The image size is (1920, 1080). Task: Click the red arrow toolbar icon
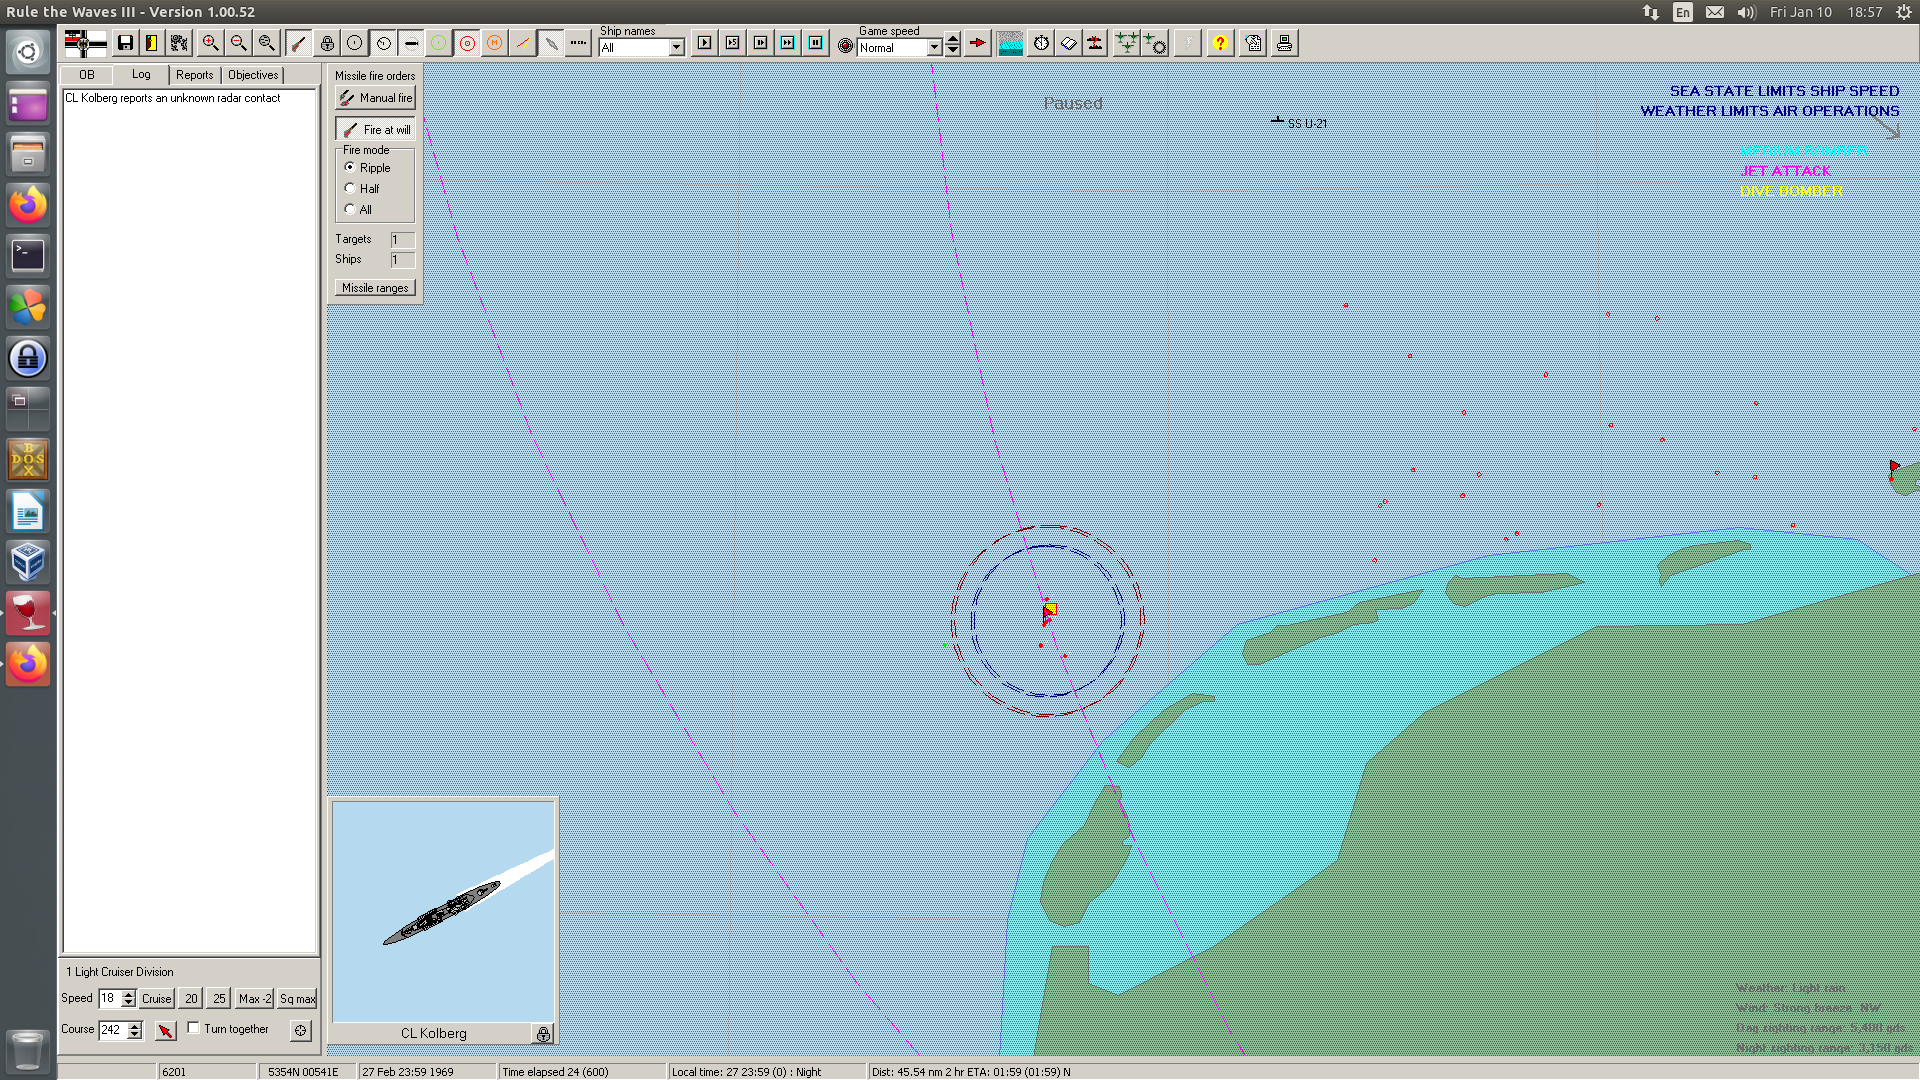[977, 43]
